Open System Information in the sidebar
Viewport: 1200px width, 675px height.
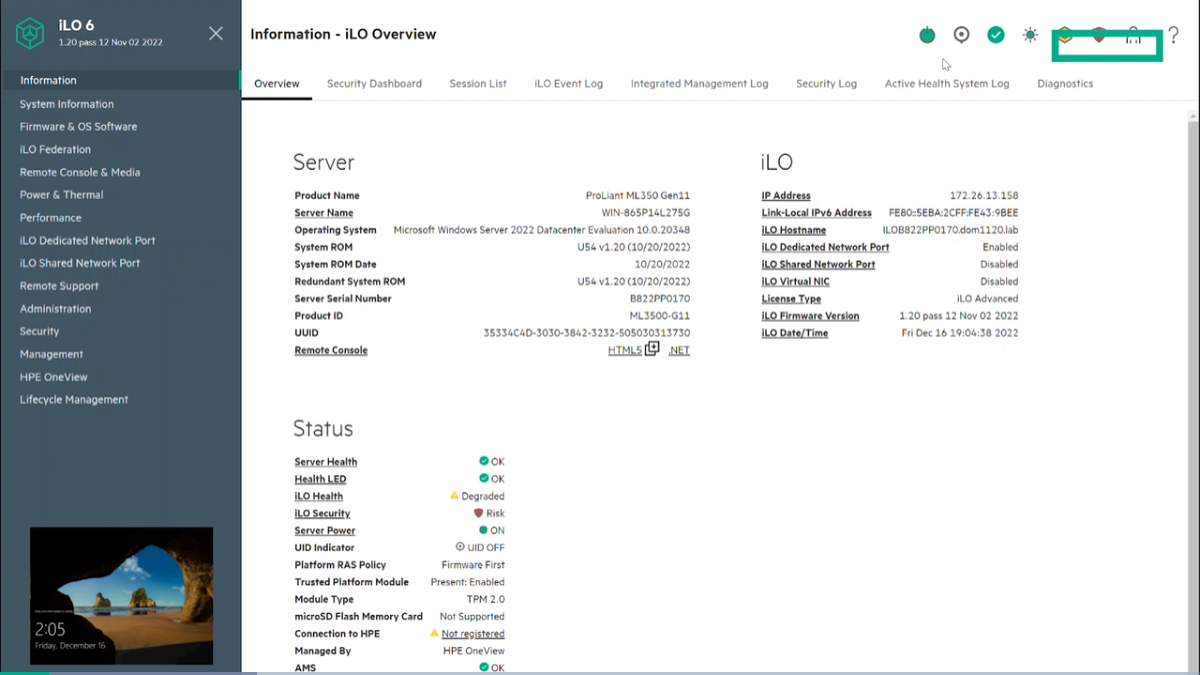(67, 104)
